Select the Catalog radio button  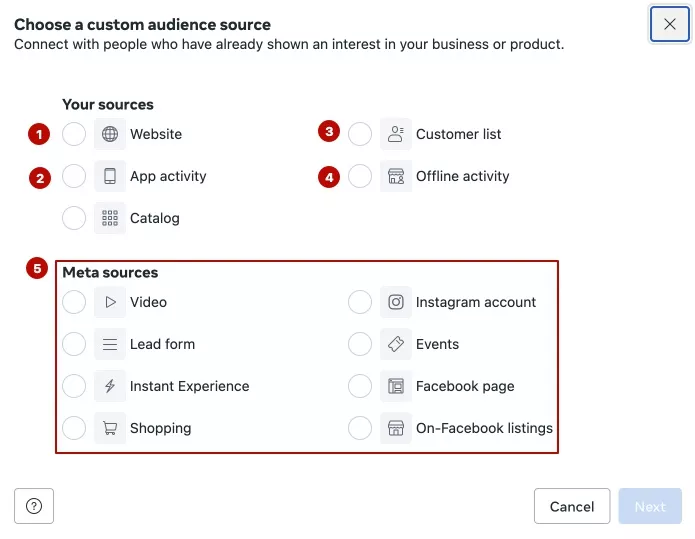pyautogui.click(x=74, y=218)
